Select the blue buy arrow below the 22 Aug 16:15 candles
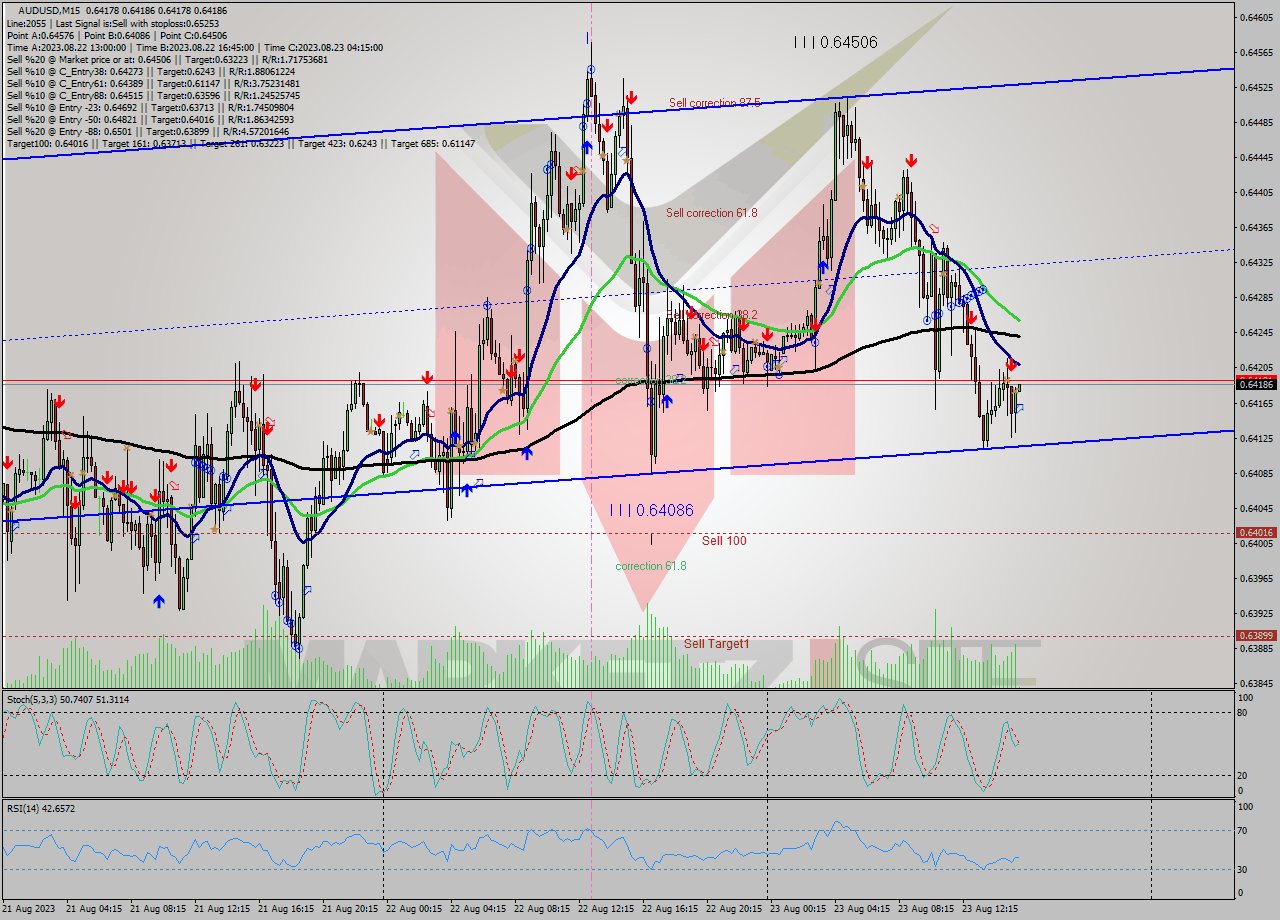The width and height of the screenshot is (1280, 920). (x=667, y=401)
